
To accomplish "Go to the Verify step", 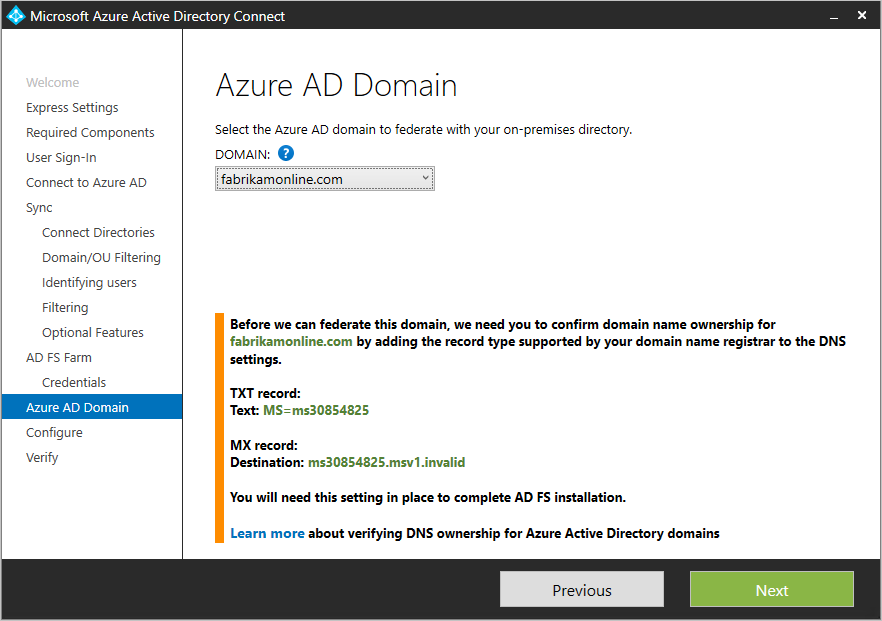I will [42, 457].
